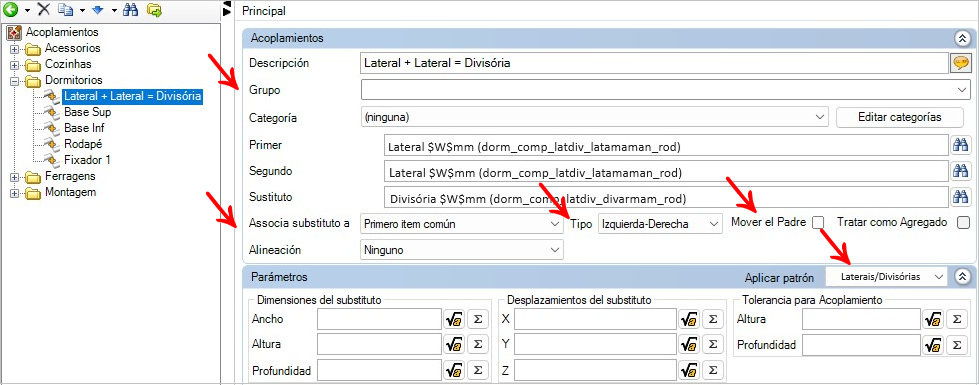Open the Tipo Izquierda-Derecha dropdown
The image size is (979, 385).
pyautogui.click(x=659, y=223)
